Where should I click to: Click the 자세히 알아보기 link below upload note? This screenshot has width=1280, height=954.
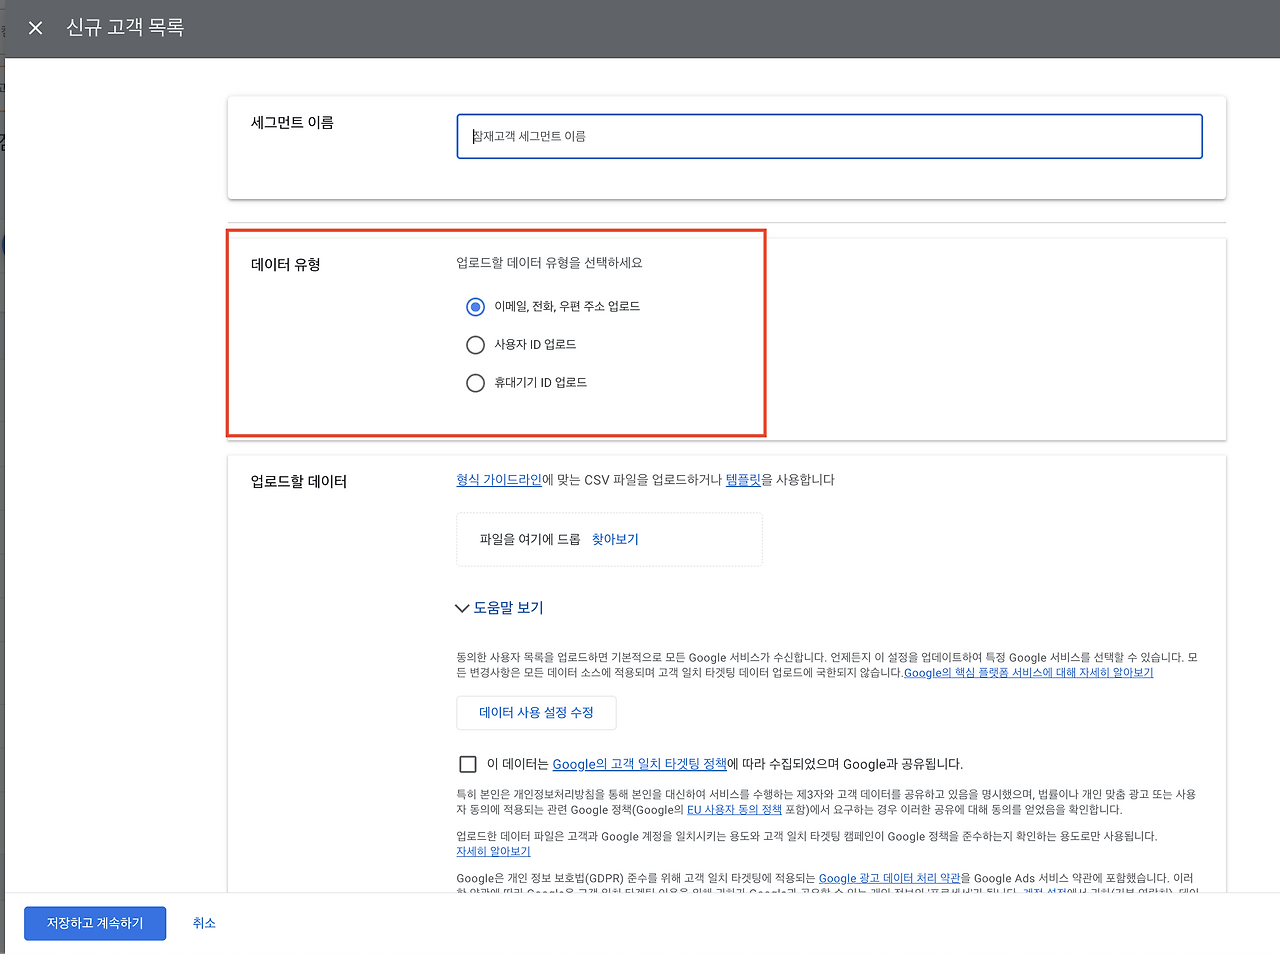(x=493, y=852)
